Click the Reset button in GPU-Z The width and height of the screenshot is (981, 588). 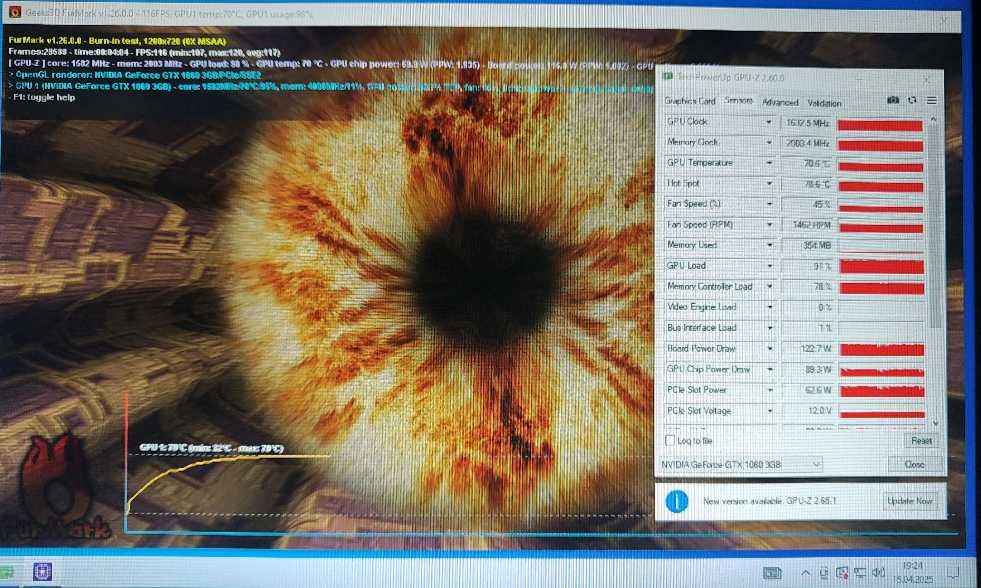(921, 441)
